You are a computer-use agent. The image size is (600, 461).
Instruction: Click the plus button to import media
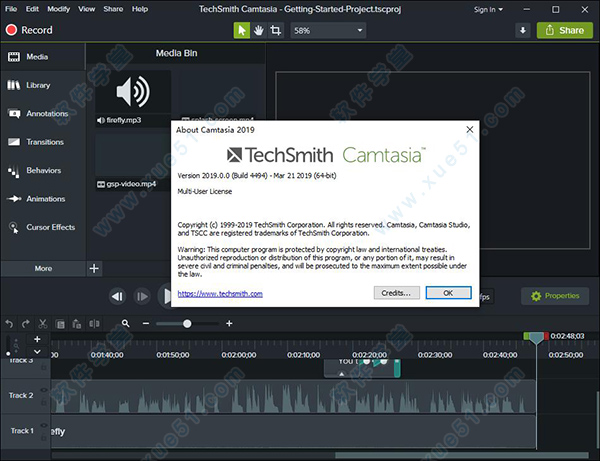point(94,269)
